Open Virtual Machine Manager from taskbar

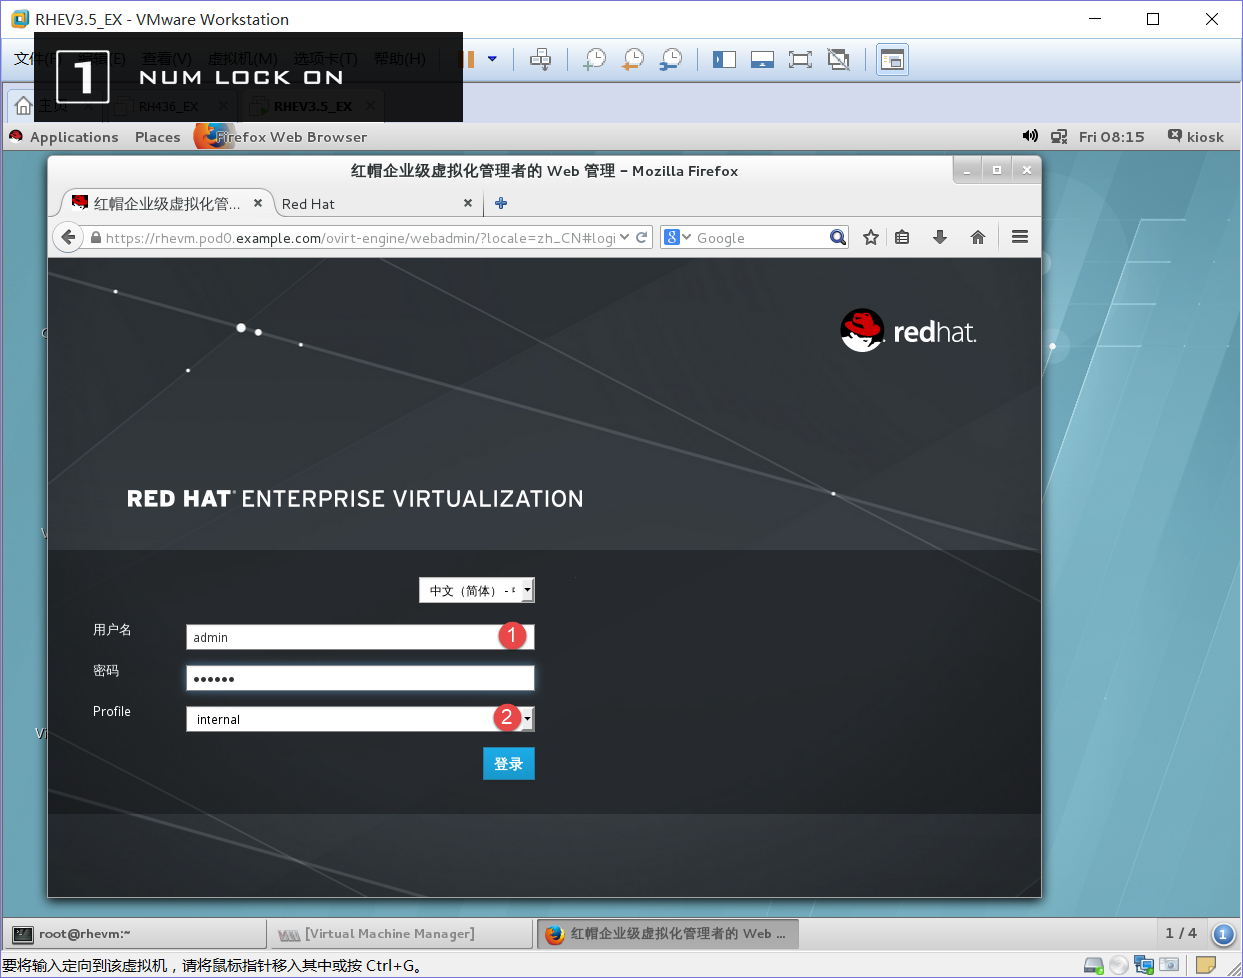tap(402, 934)
